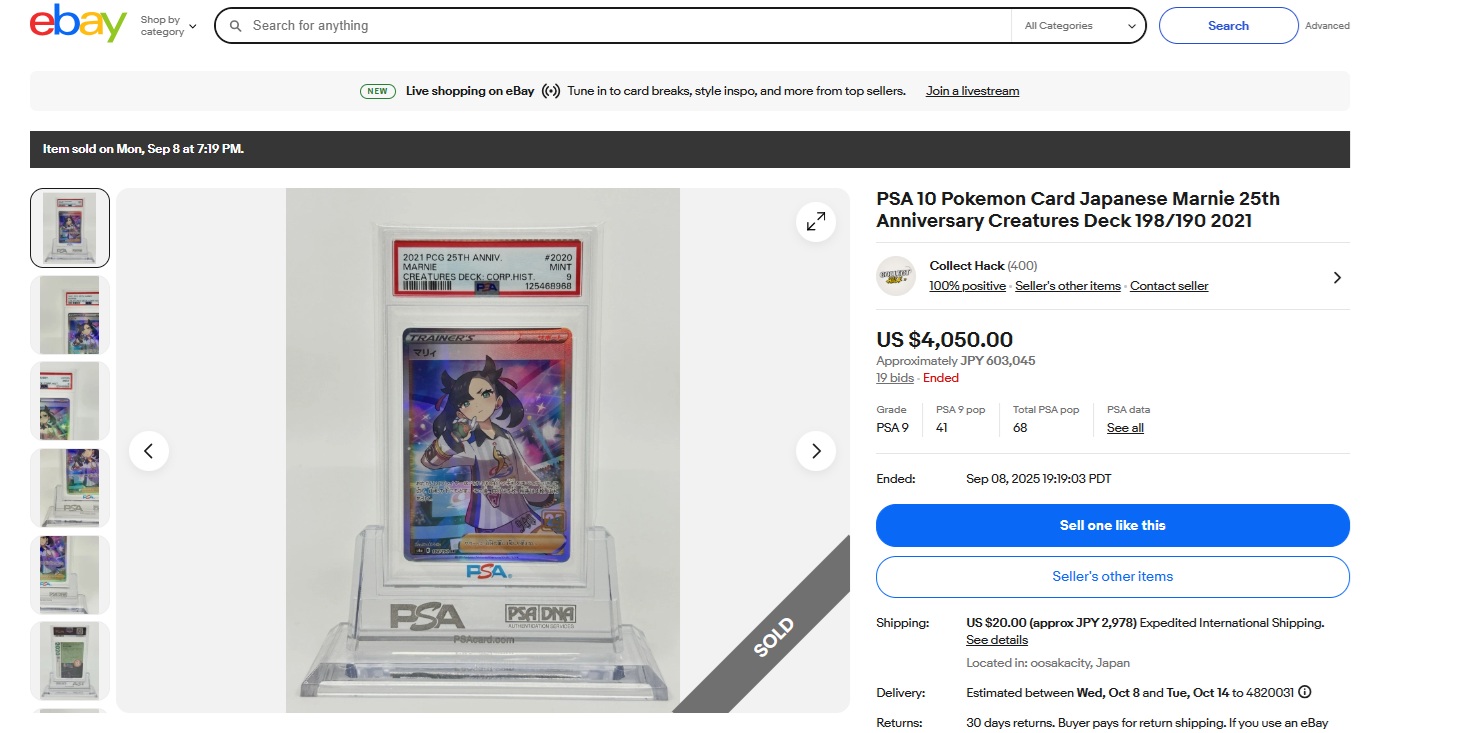Click the search magnifier icon
This screenshot has height=733, width=1459.
click(x=236, y=26)
